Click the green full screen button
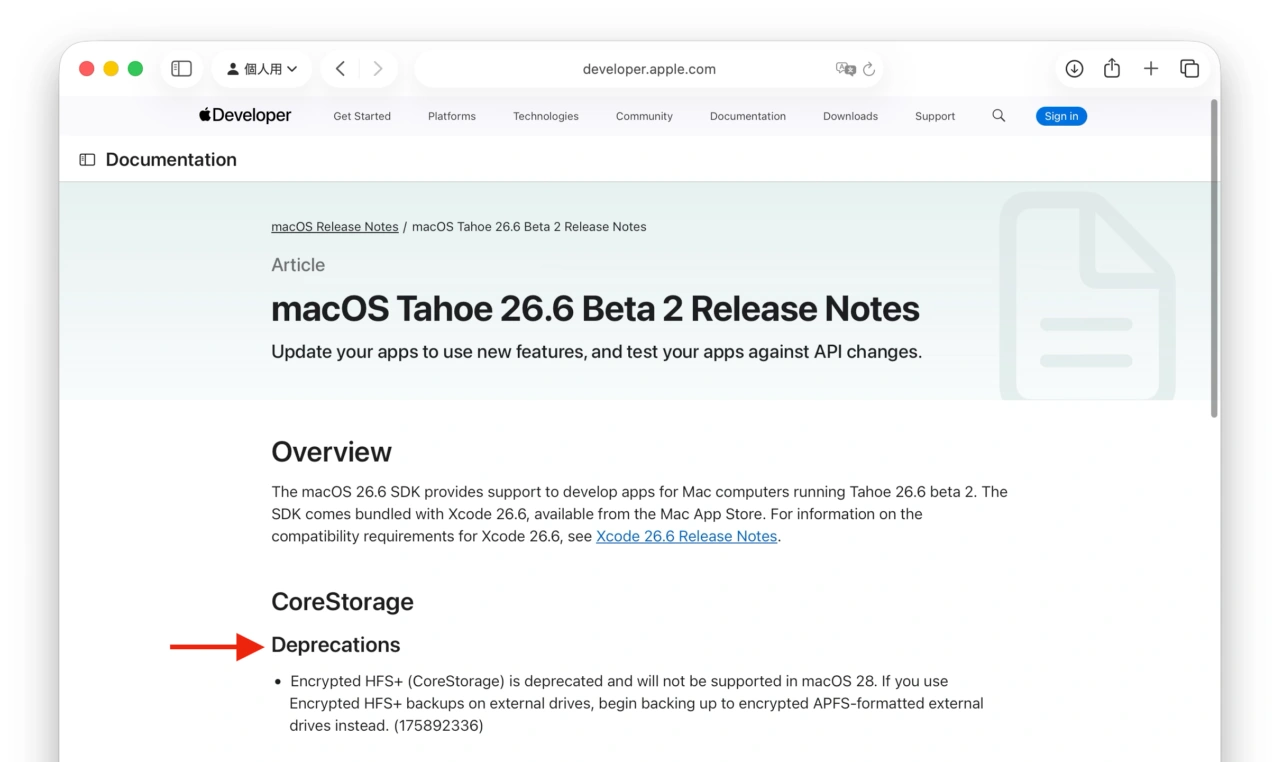 tap(135, 69)
